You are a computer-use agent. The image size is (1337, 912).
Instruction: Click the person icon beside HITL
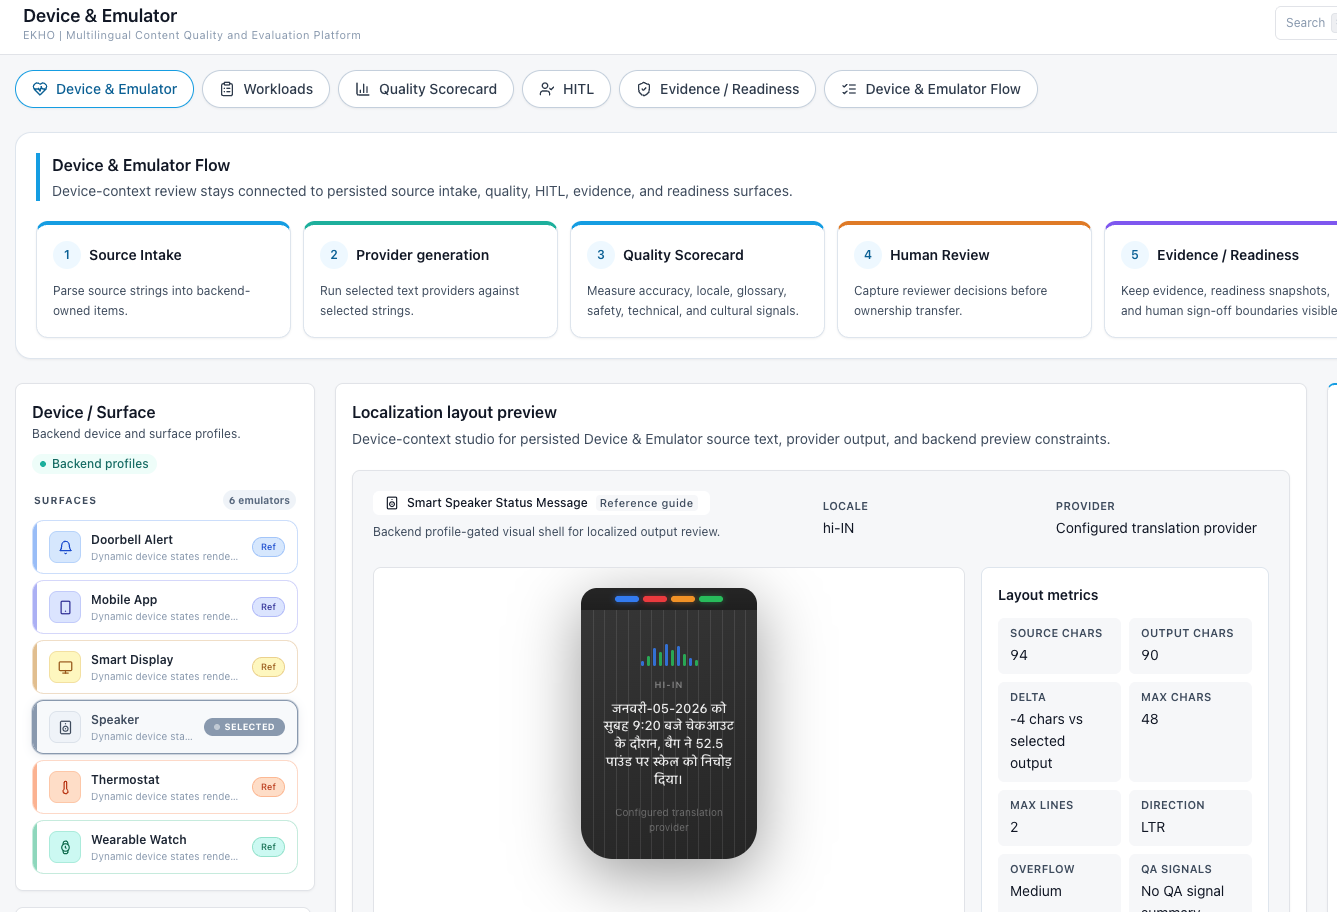[x=547, y=89]
